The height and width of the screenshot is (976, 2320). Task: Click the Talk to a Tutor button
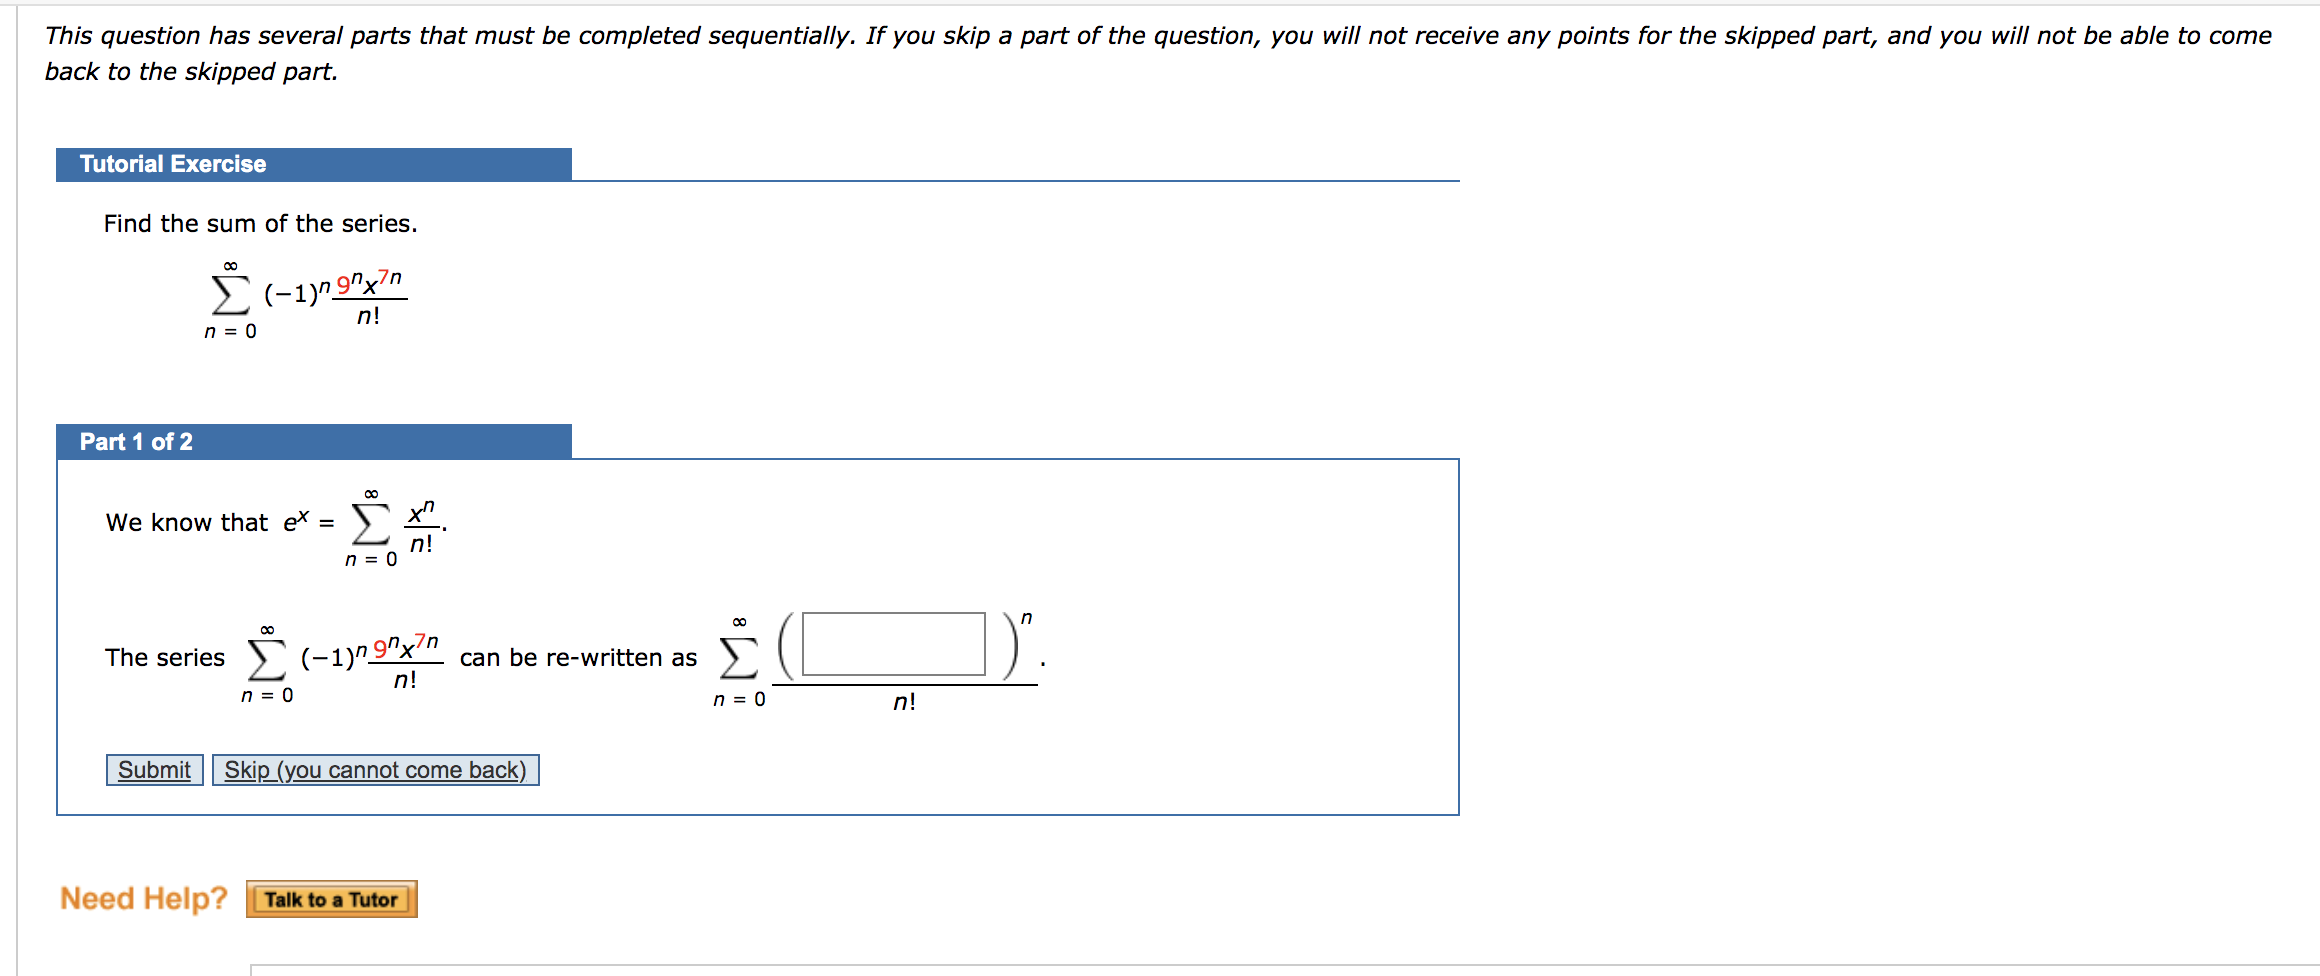(331, 899)
